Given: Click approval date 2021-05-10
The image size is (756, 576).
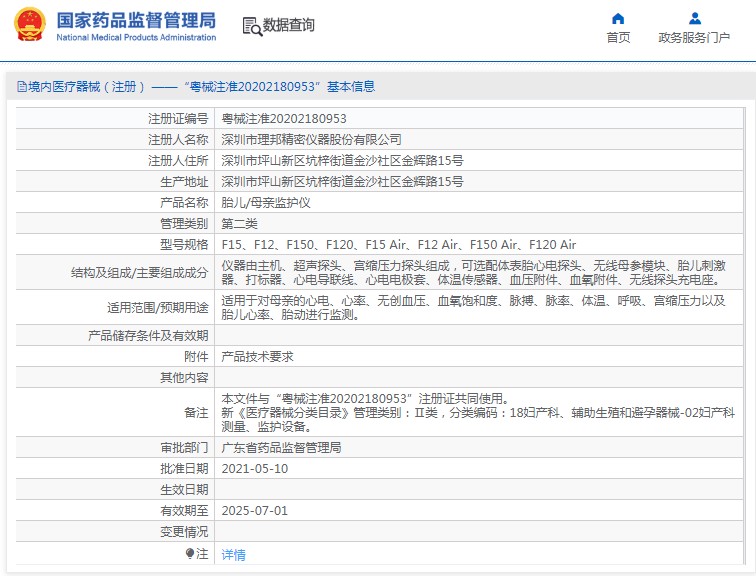Looking at the screenshot, I should [255, 469].
